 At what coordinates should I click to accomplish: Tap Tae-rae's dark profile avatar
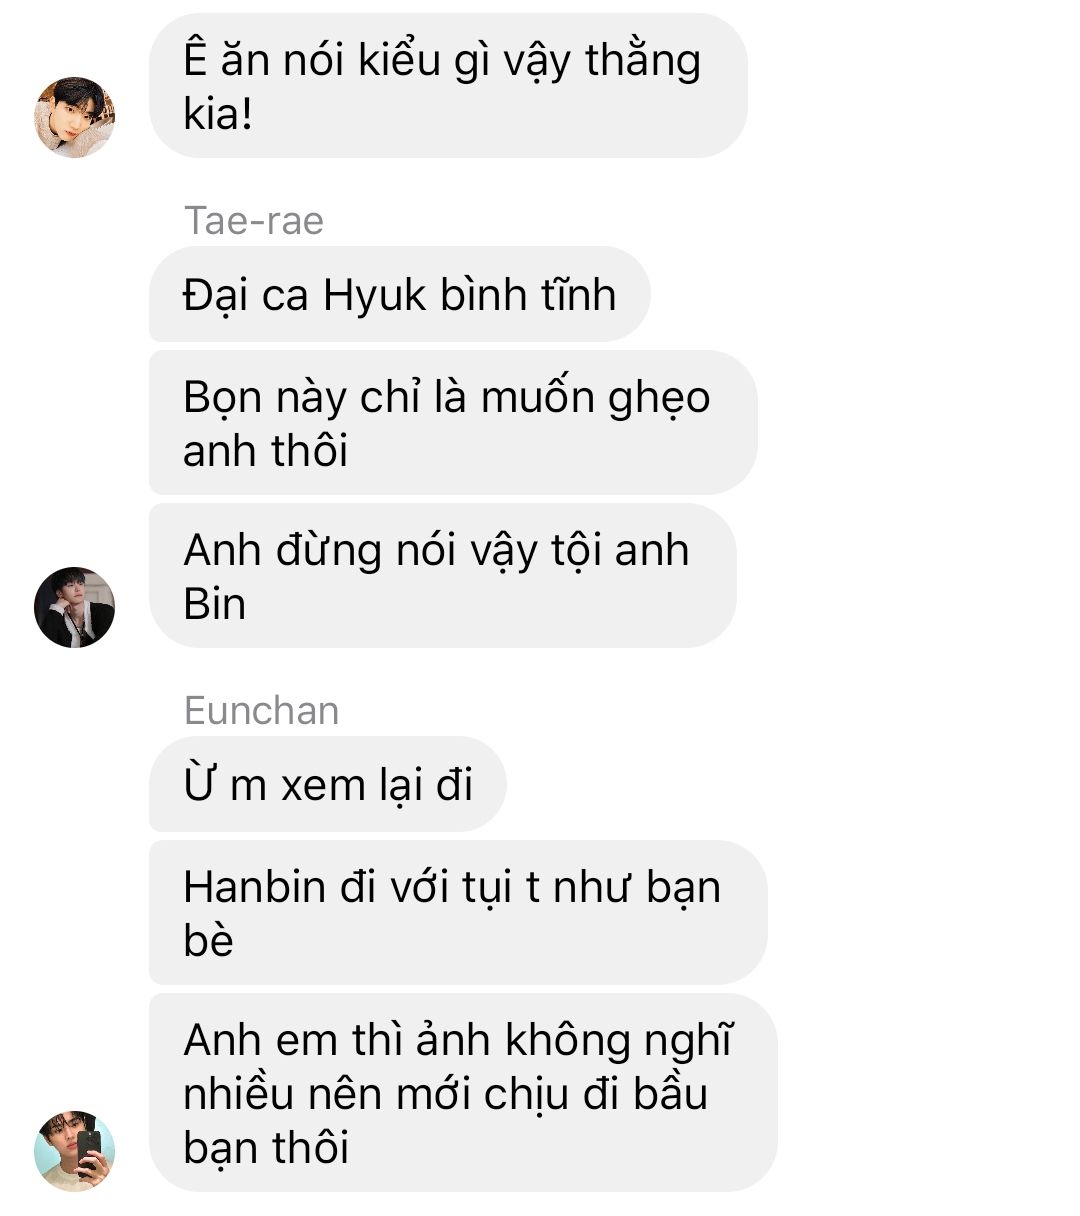pyautogui.click(x=75, y=607)
